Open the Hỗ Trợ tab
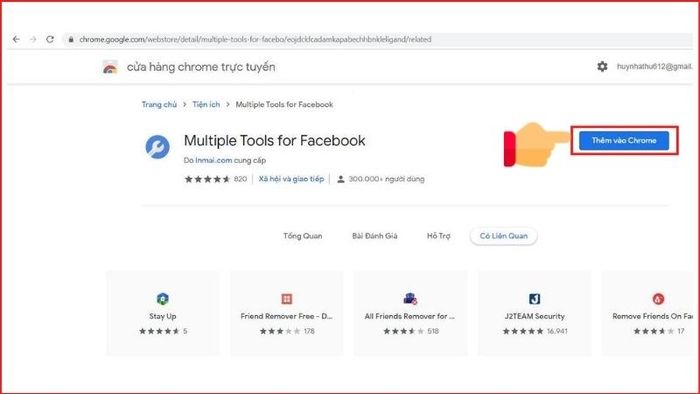700x394 pixels. 438,236
